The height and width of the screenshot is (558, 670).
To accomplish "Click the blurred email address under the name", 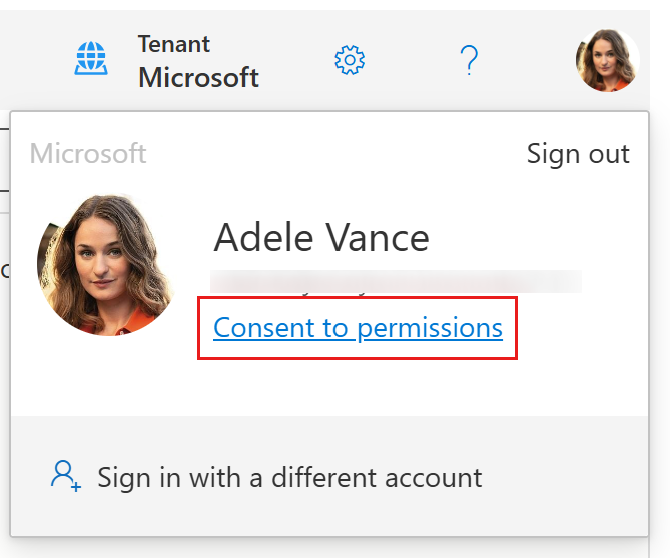I will click(396, 282).
